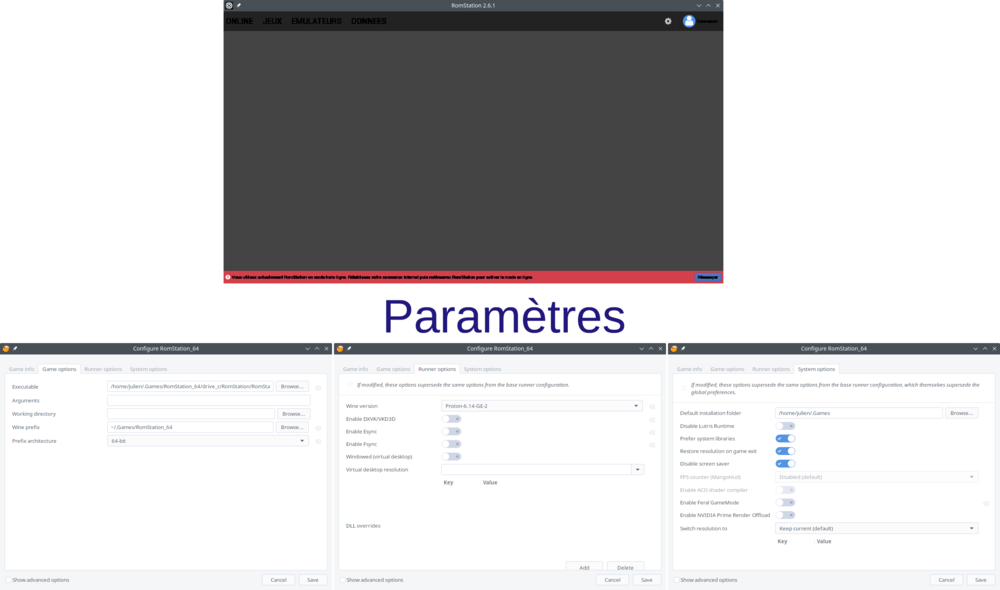Image resolution: width=1000 pixels, height=590 pixels.
Task: Click the reset icon beside Wine version
Action: click(652, 406)
